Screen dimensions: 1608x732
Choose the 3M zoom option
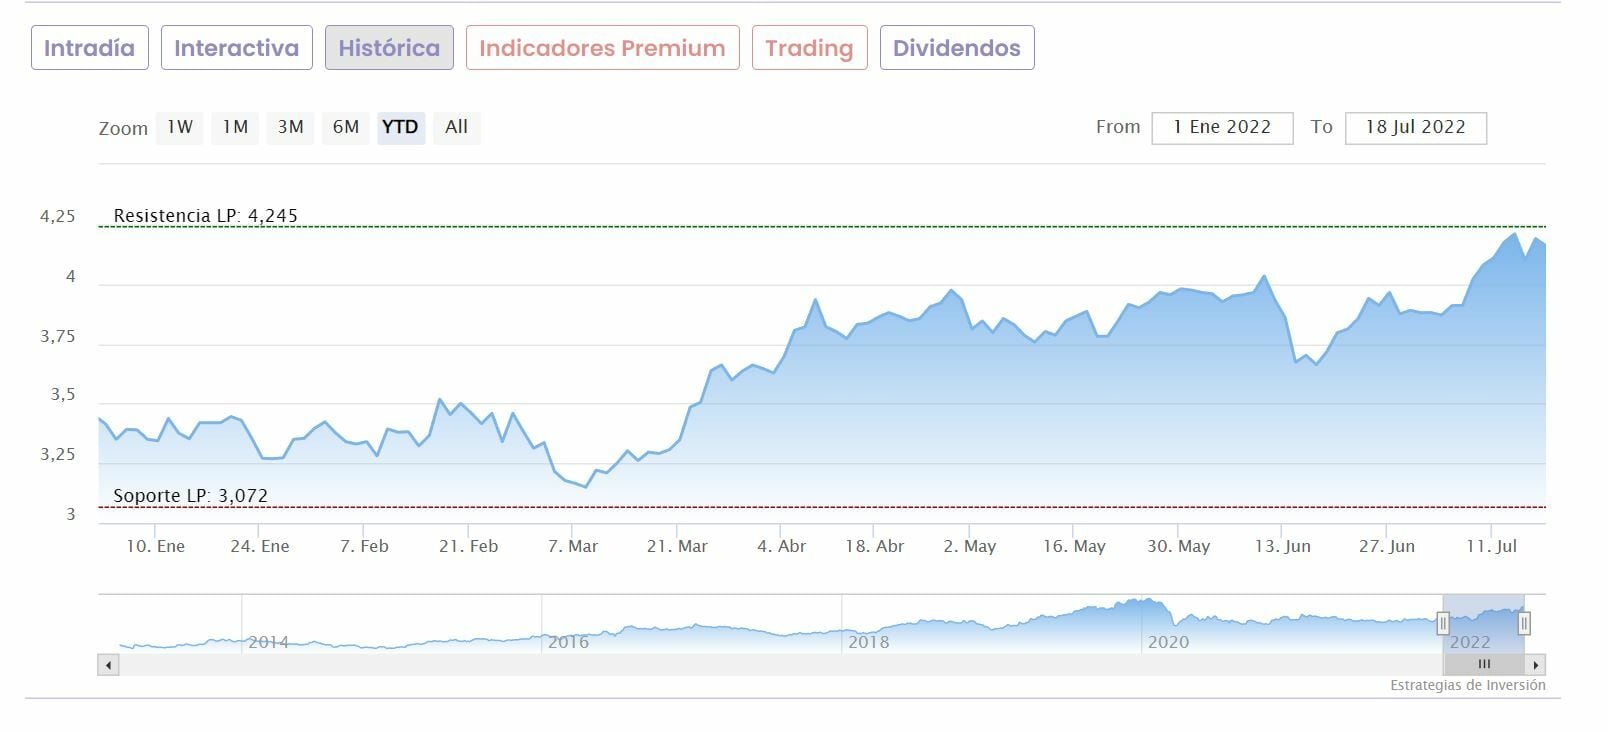[x=290, y=127]
